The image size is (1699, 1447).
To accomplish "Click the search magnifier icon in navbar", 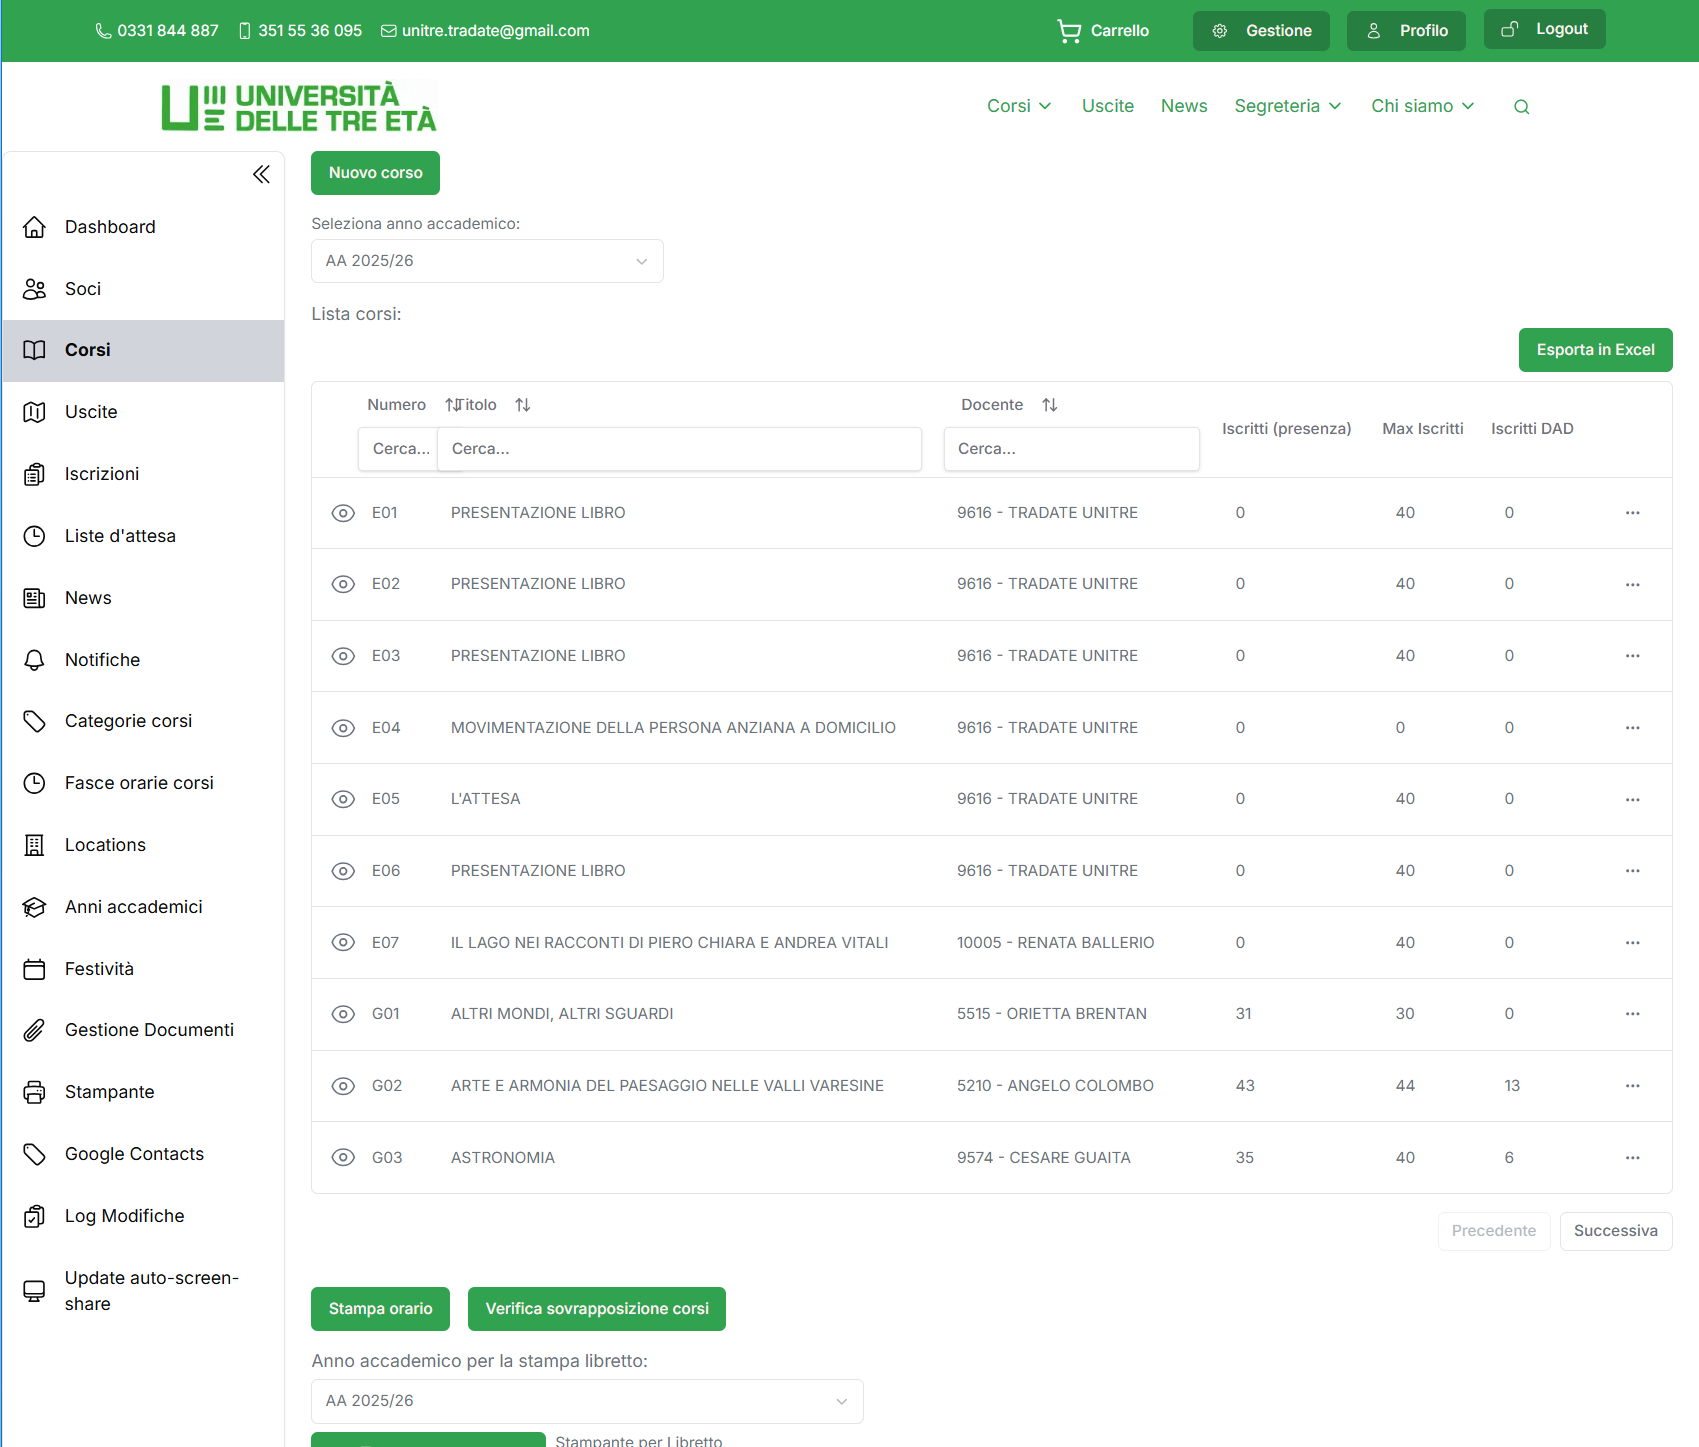I will point(1521,107).
